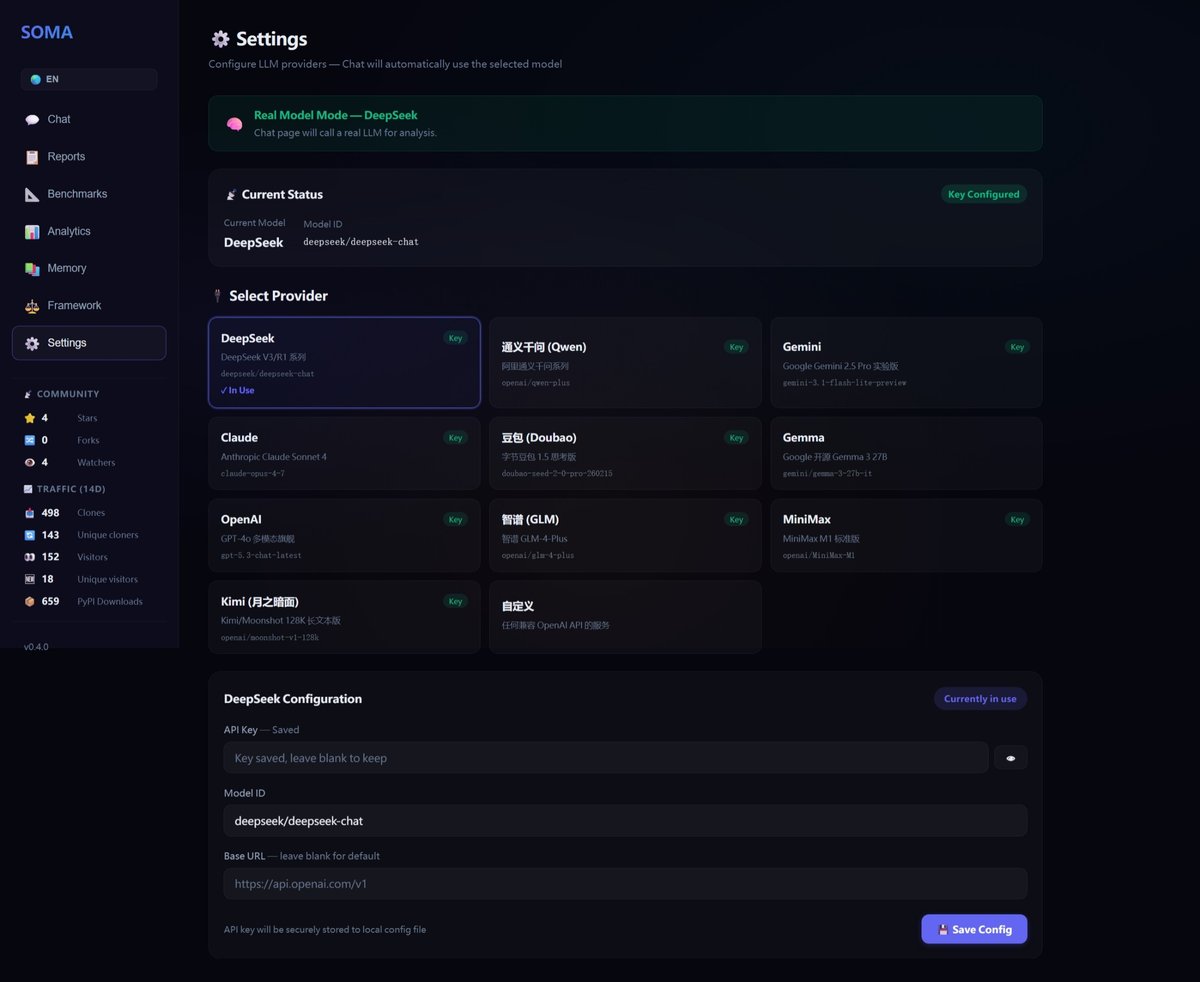The image size is (1200, 982).
Task: Switch to Analytics page
Action: (89, 231)
